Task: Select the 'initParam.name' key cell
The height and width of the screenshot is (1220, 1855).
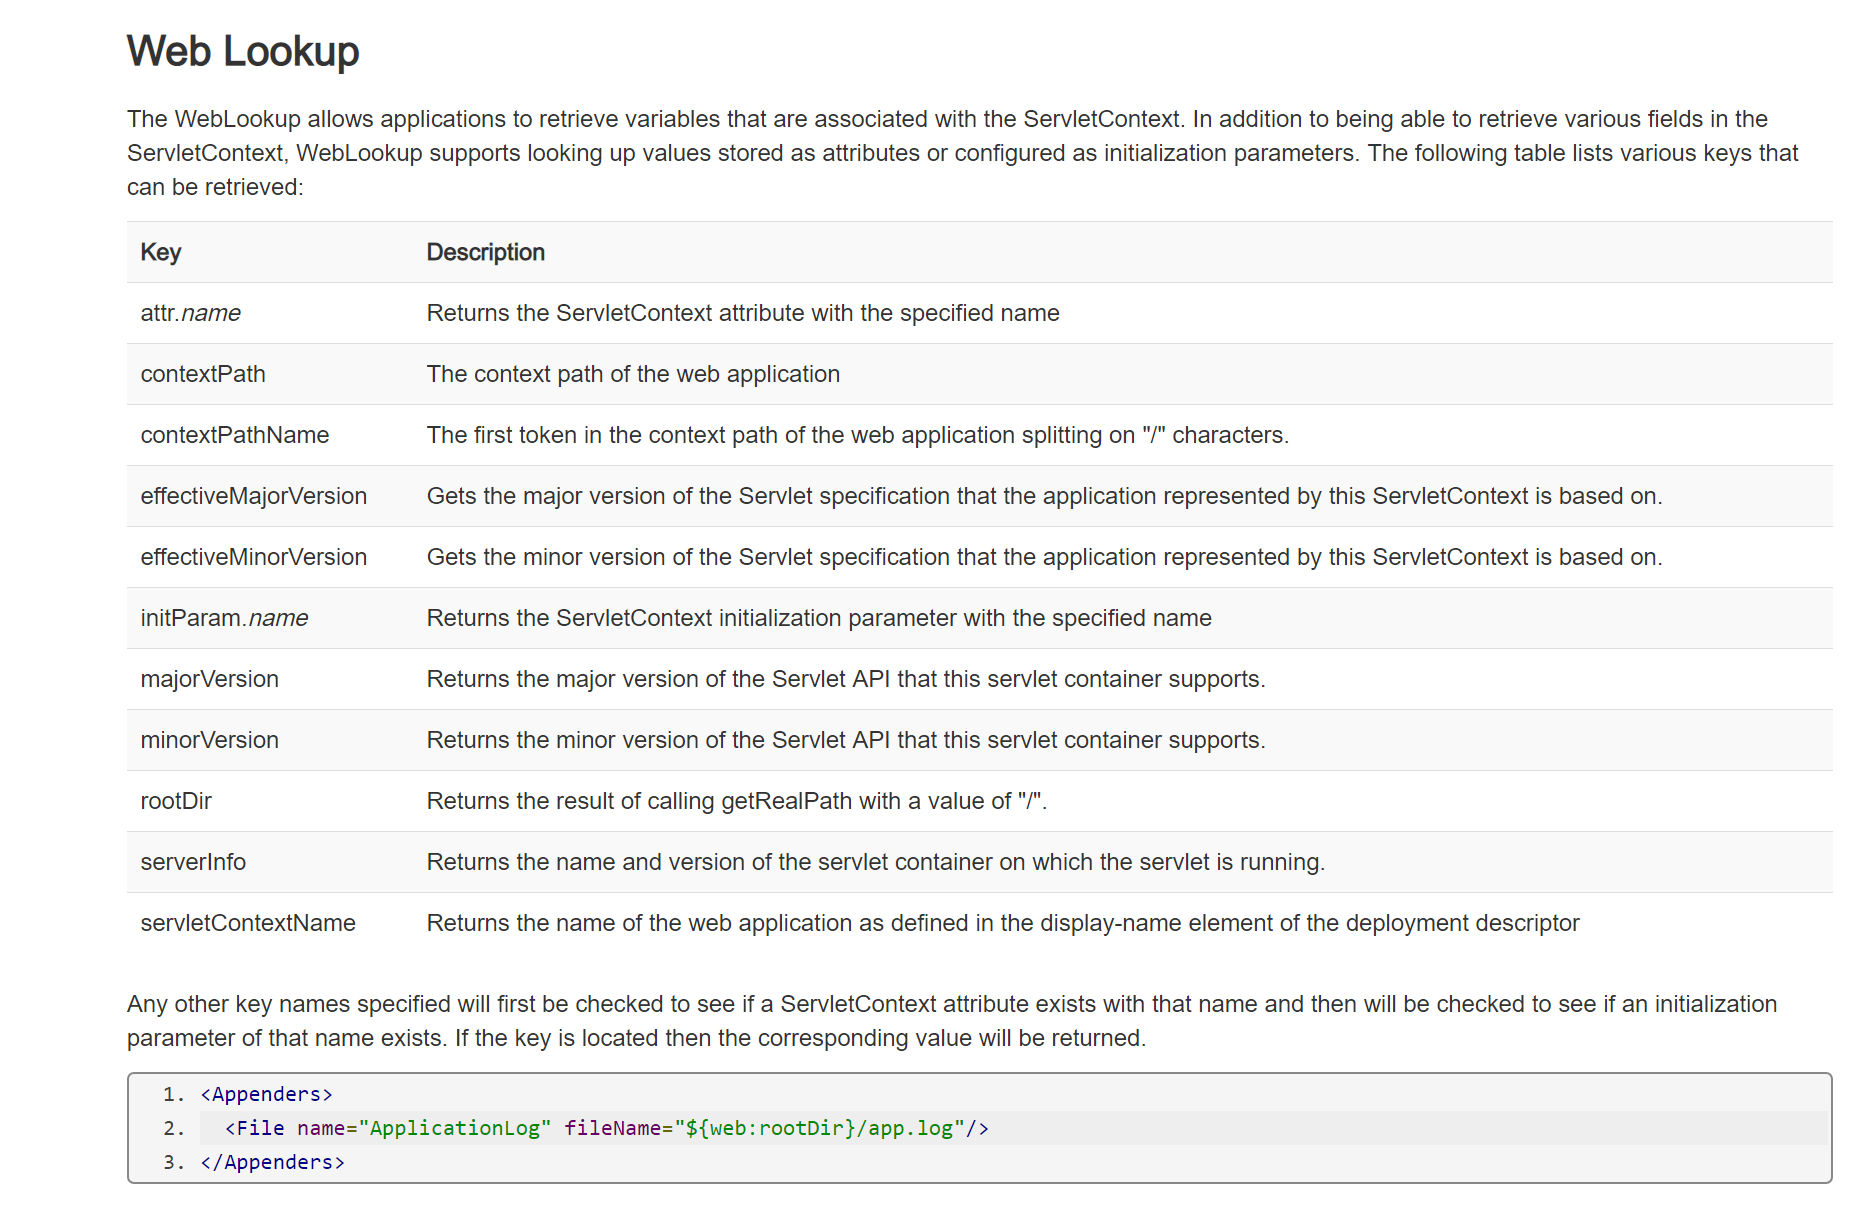Action: (x=225, y=618)
